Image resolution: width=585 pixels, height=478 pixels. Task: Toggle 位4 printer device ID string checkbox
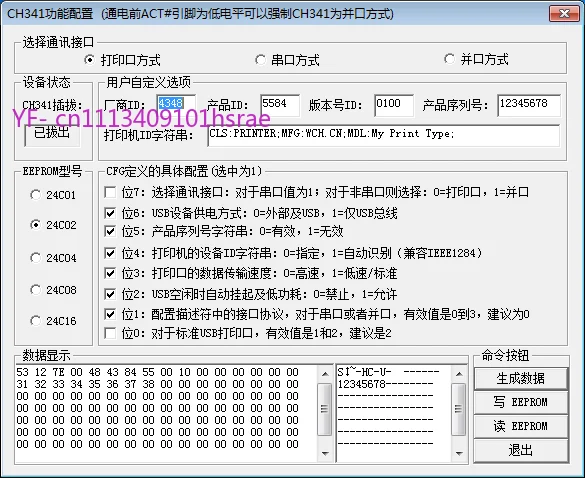tap(110, 253)
